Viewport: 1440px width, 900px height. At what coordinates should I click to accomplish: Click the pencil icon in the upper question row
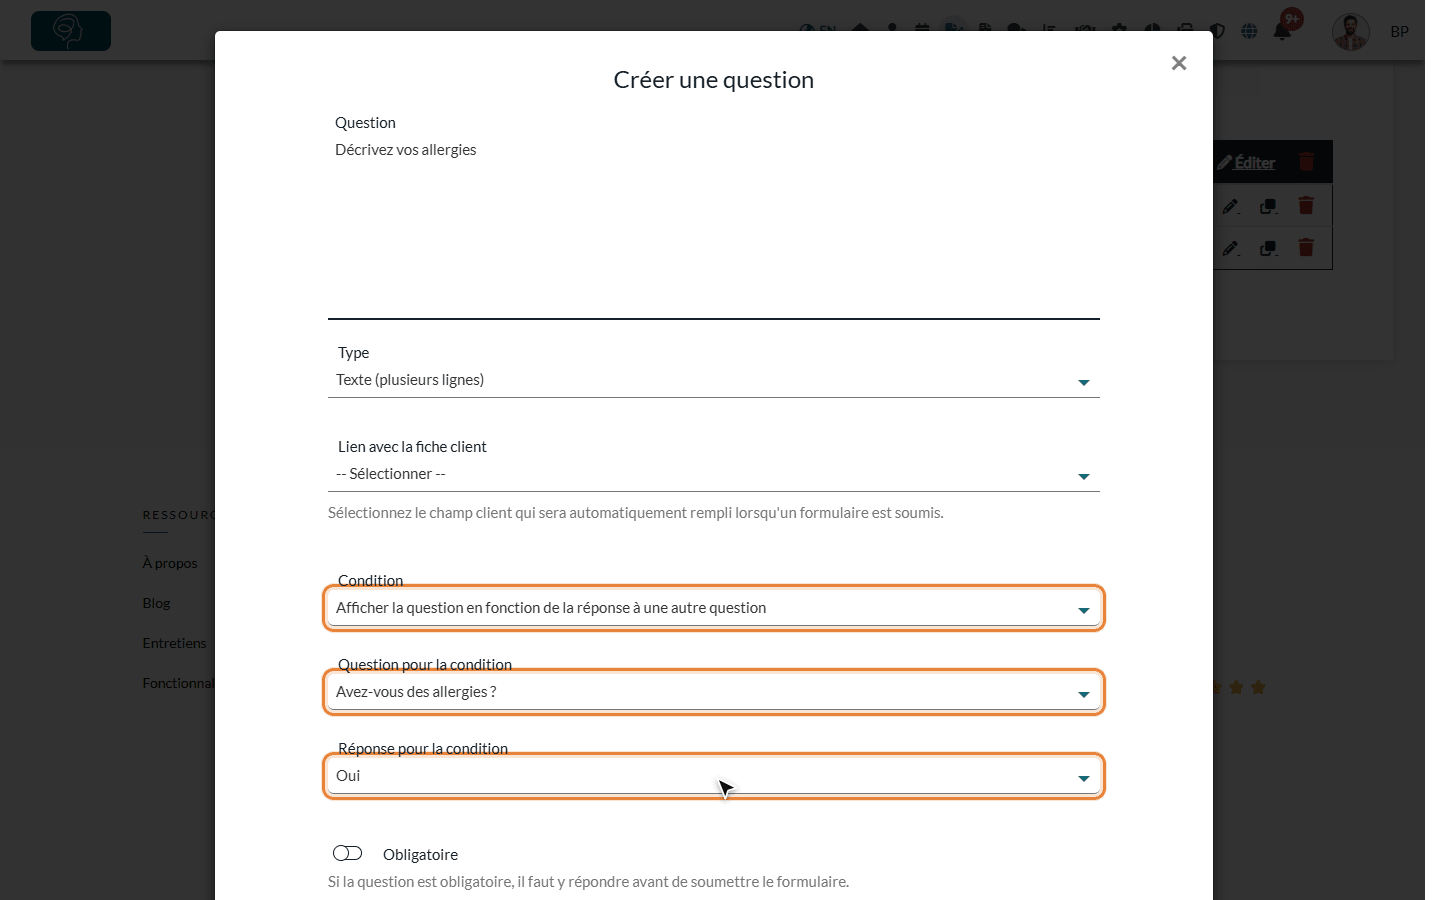(1231, 206)
